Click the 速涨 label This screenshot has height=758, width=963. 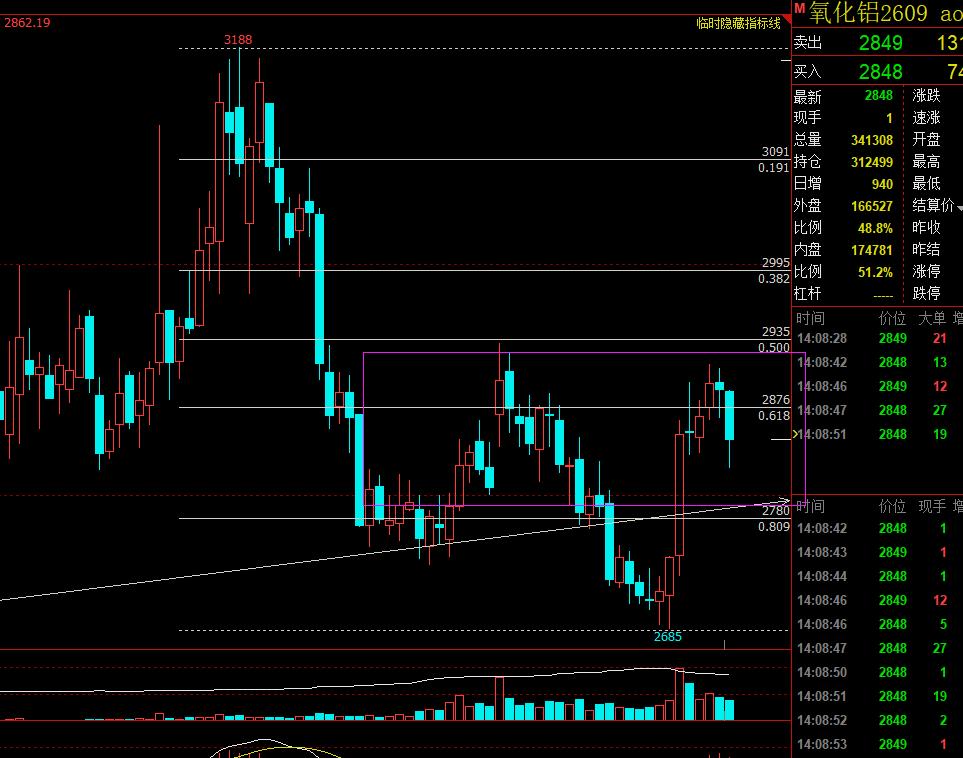(926, 117)
